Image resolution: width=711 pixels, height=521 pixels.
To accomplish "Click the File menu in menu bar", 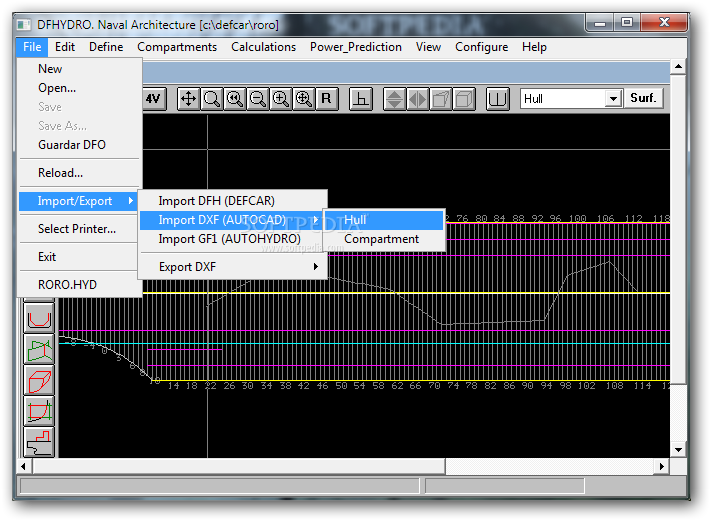I will coord(32,47).
